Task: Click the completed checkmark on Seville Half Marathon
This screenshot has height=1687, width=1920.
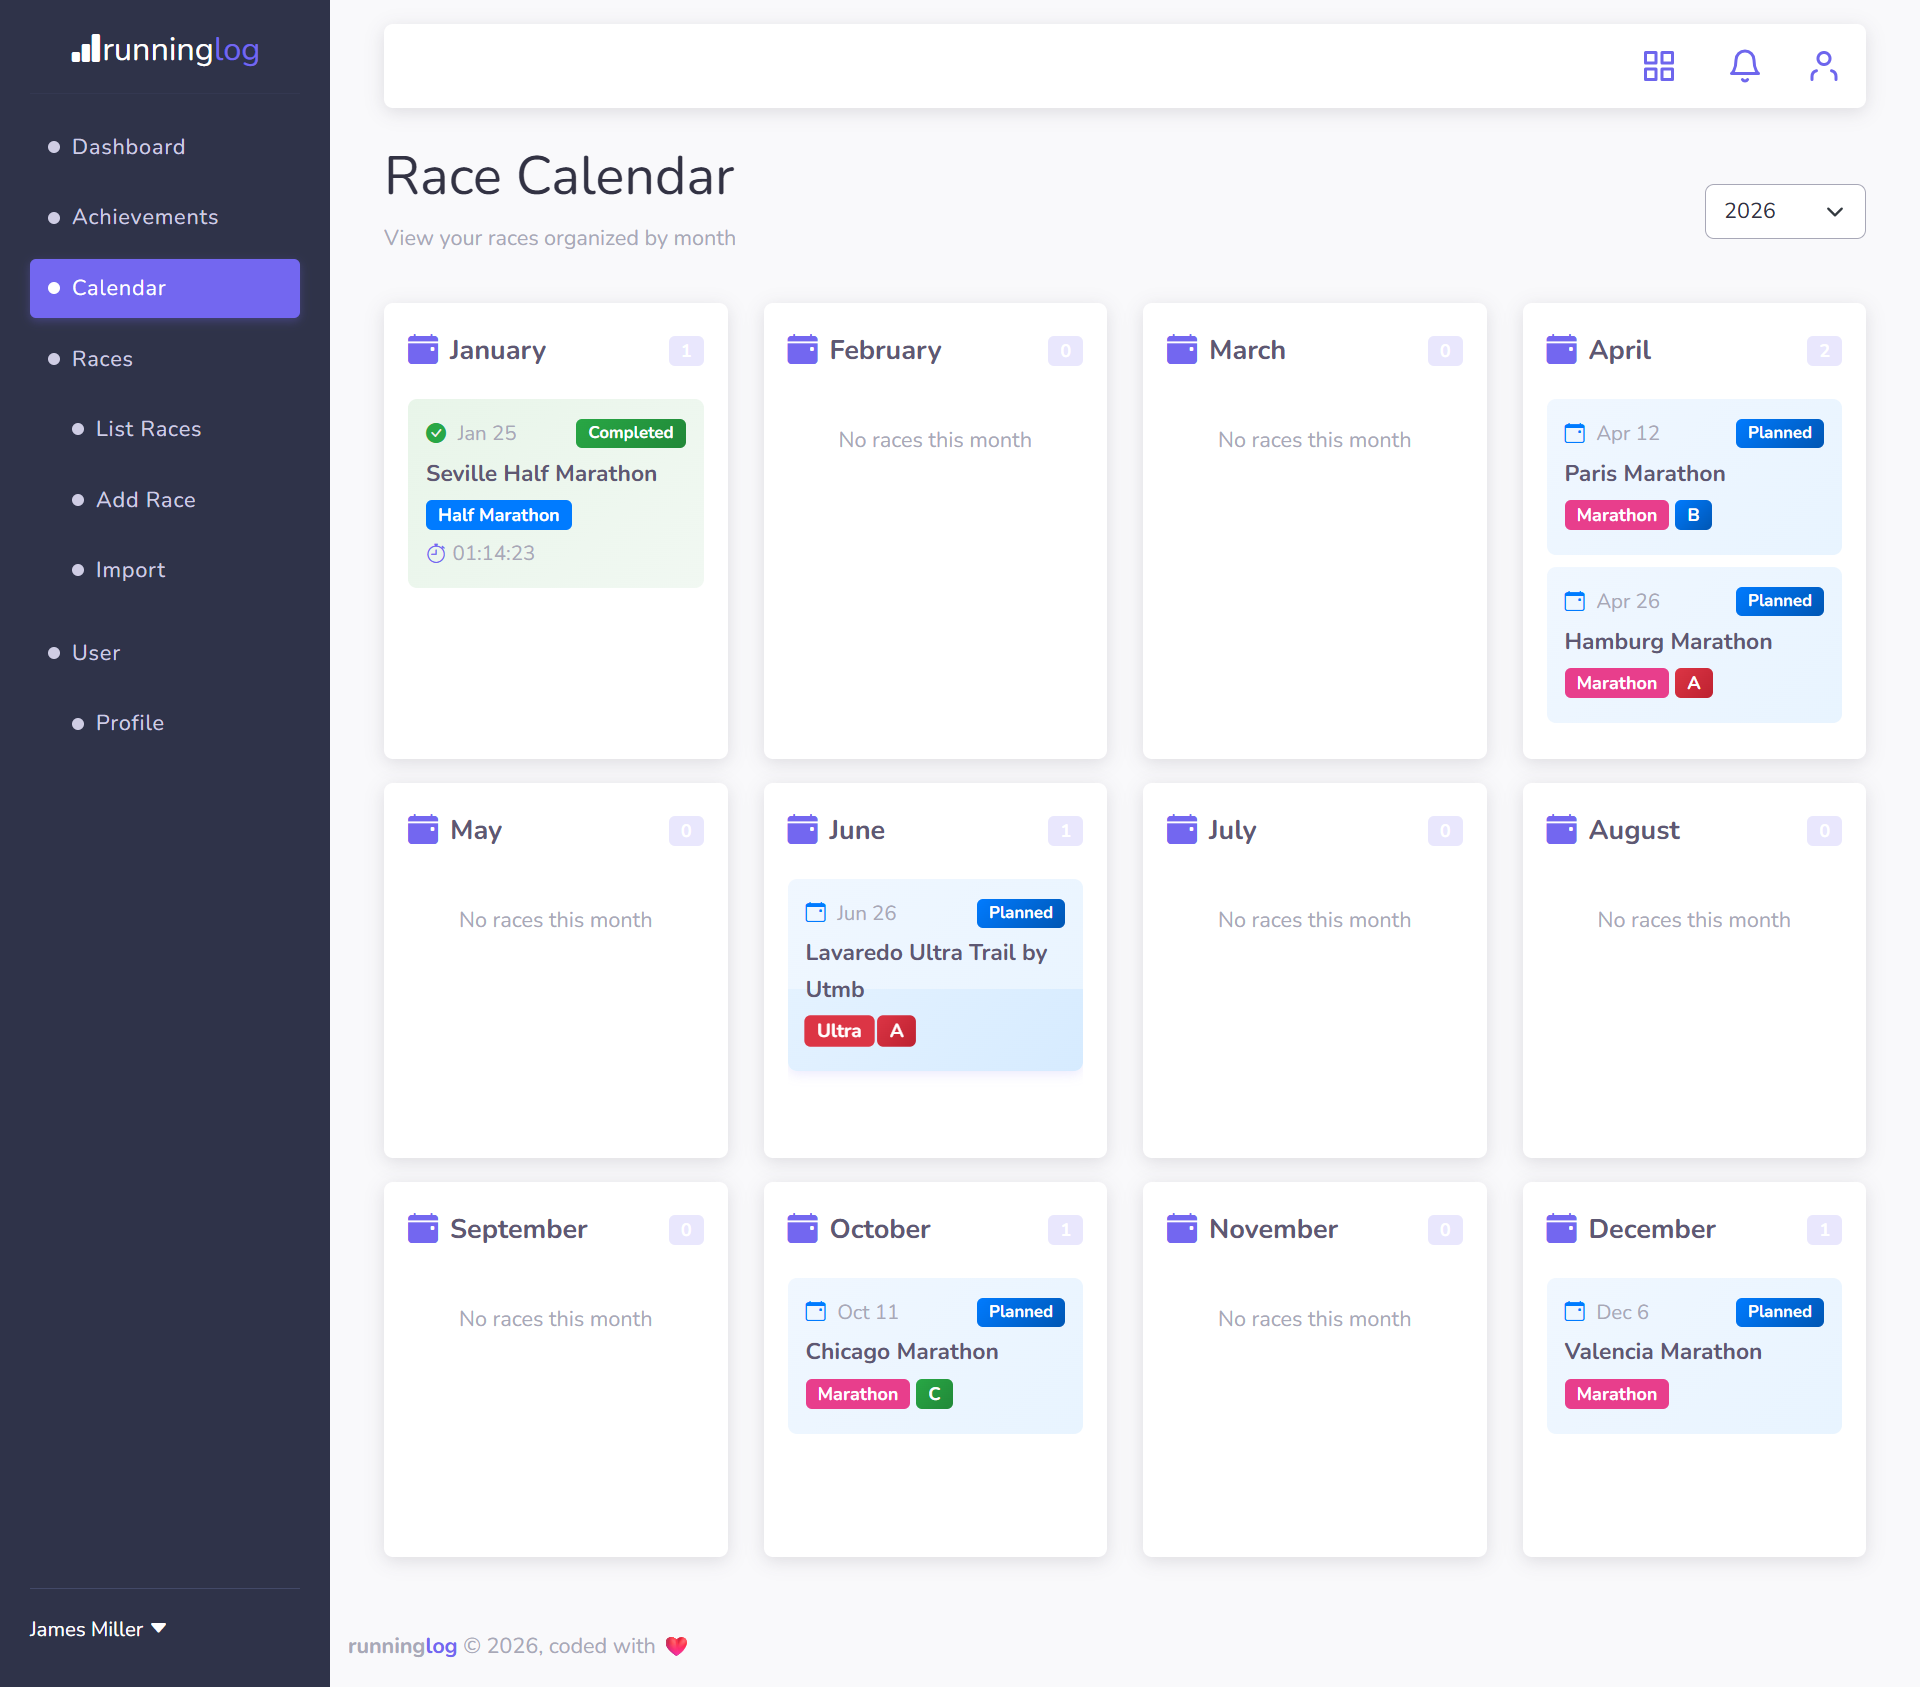Action: 437,433
